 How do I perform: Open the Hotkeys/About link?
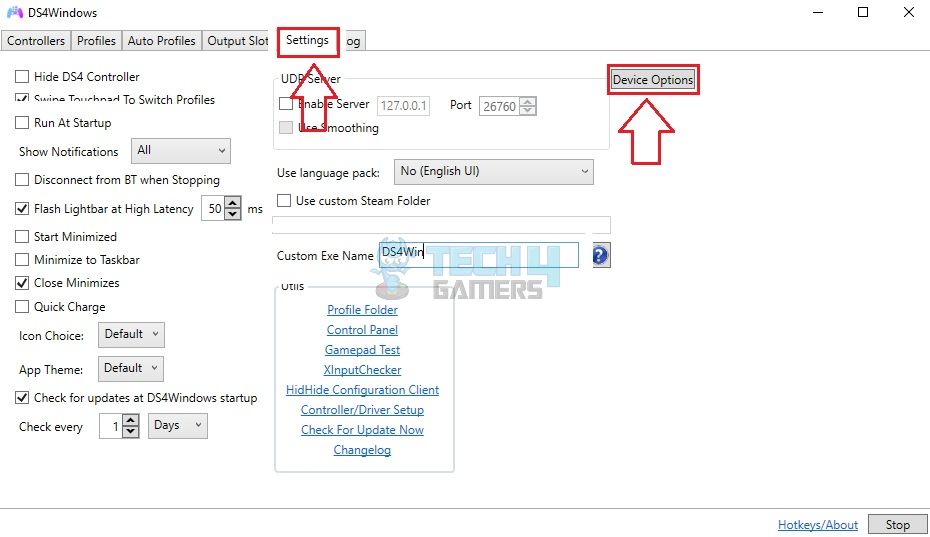pos(817,525)
